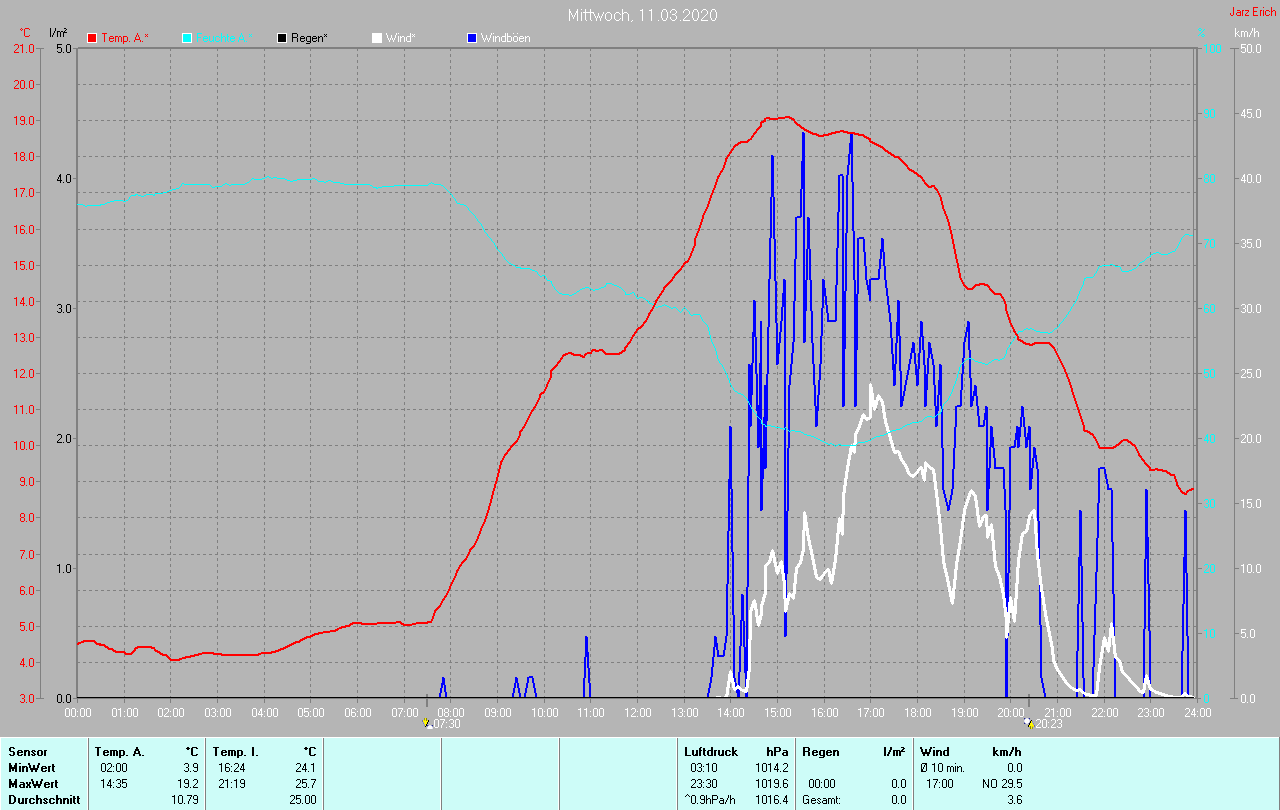Click the Jarz Erich author text

pyautogui.click(x=1253, y=13)
